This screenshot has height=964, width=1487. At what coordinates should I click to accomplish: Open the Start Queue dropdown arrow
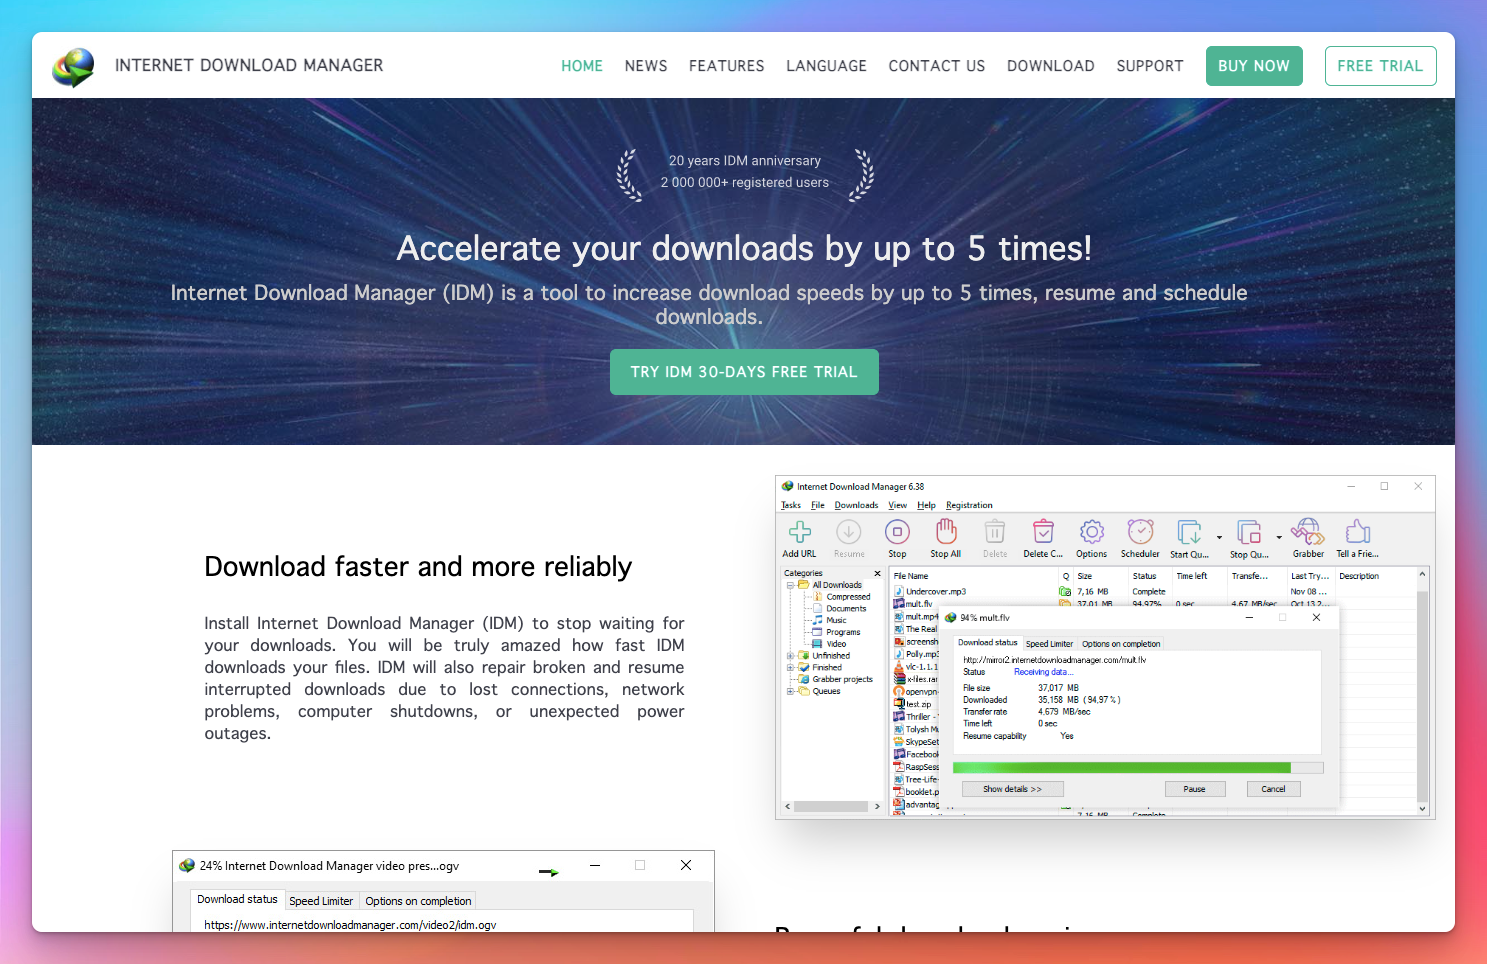pos(1219,537)
